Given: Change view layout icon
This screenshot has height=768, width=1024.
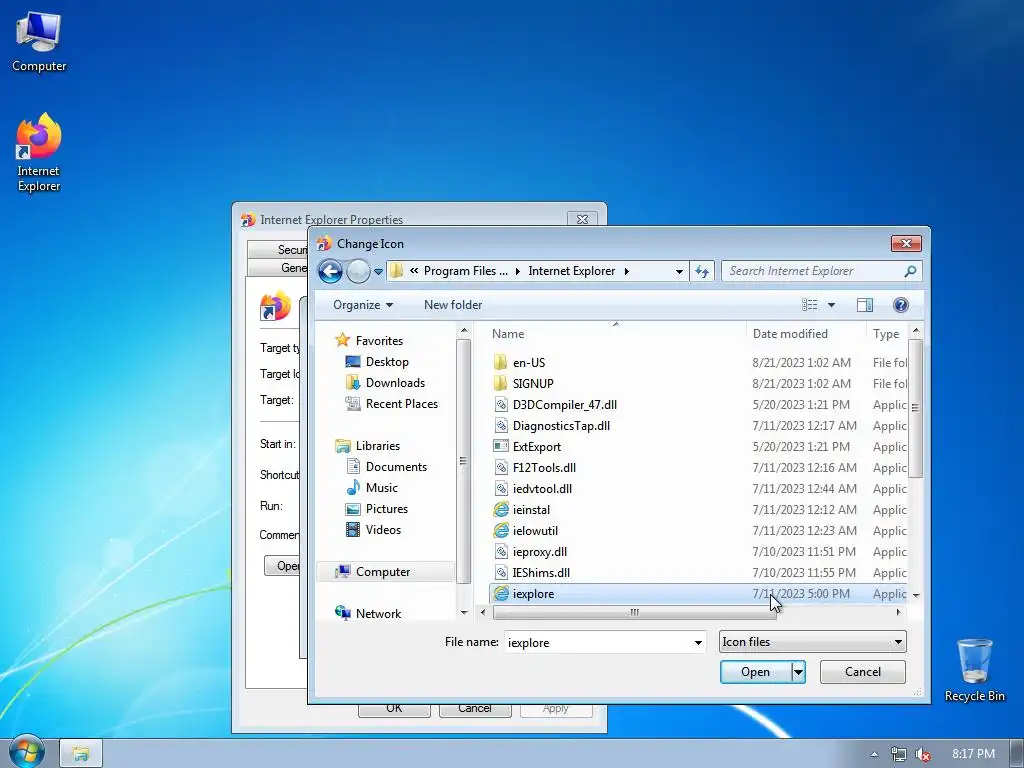Looking at the screenshot, I should [x=810, y=305].
